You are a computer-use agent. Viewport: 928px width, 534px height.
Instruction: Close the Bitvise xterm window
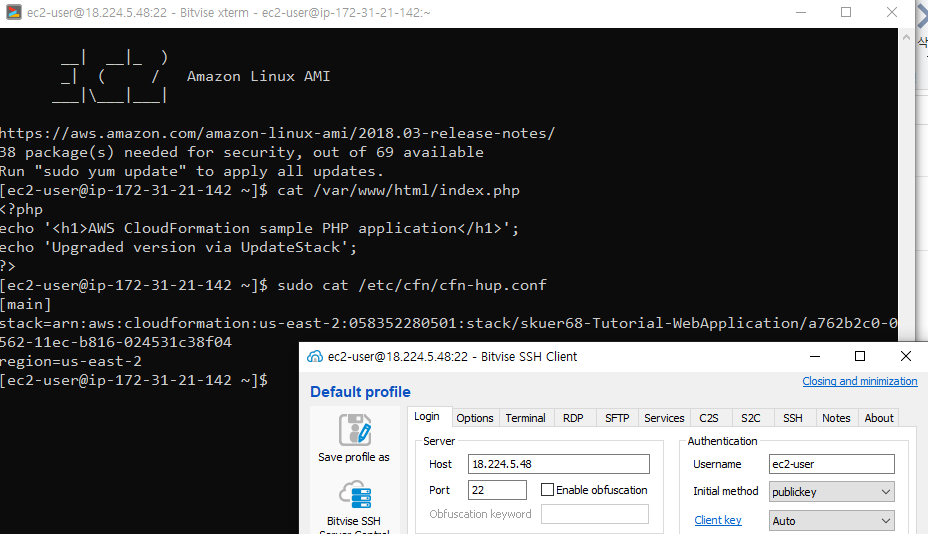click(891, 12)
